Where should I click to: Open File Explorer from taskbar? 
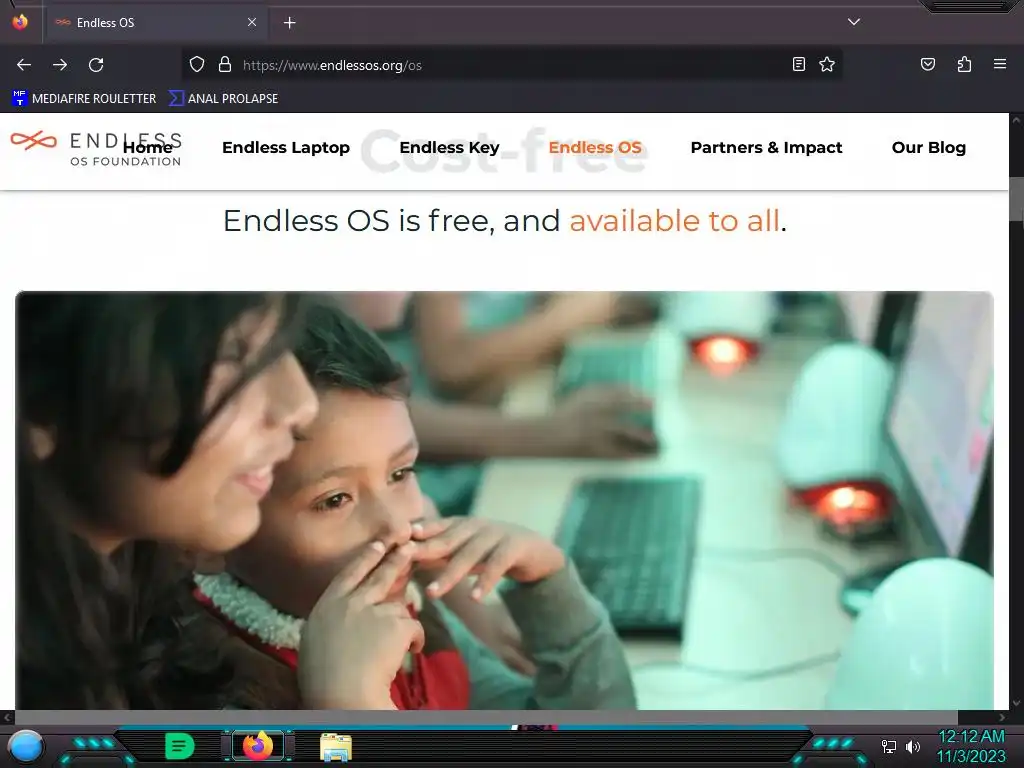[x=336, y=747]
